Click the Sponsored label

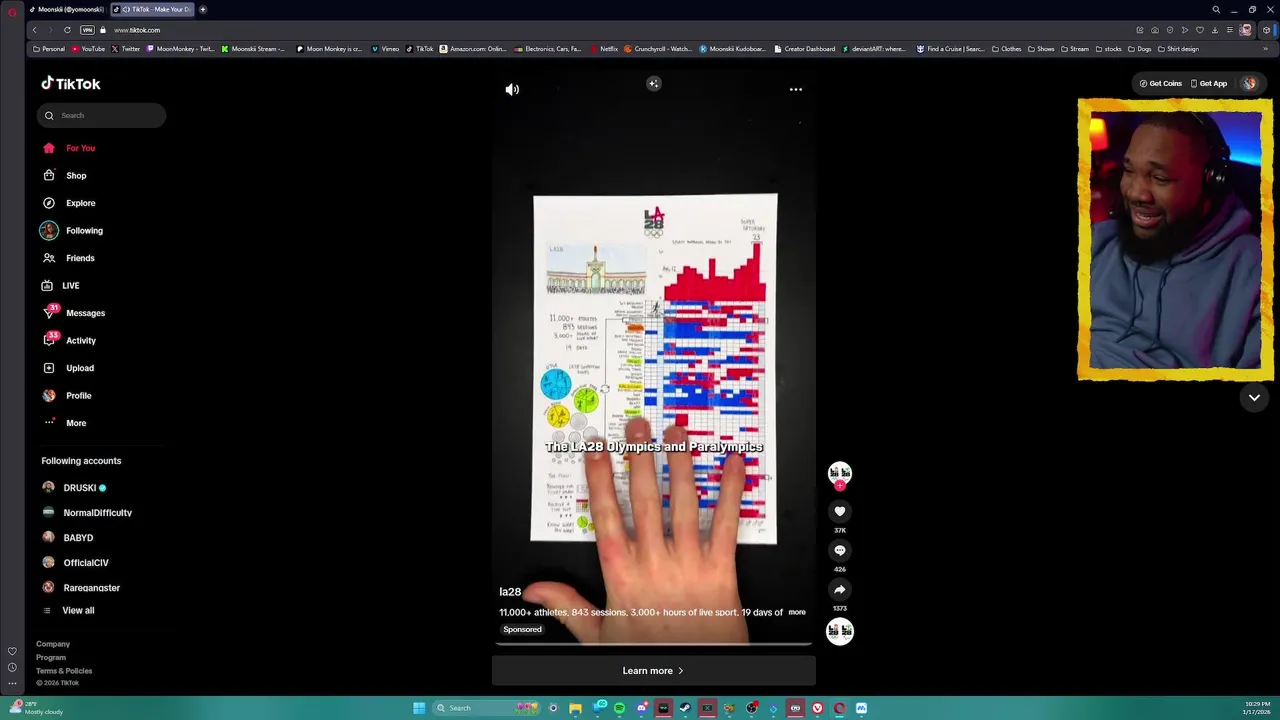pyautogui.click(x=522, y=629)
